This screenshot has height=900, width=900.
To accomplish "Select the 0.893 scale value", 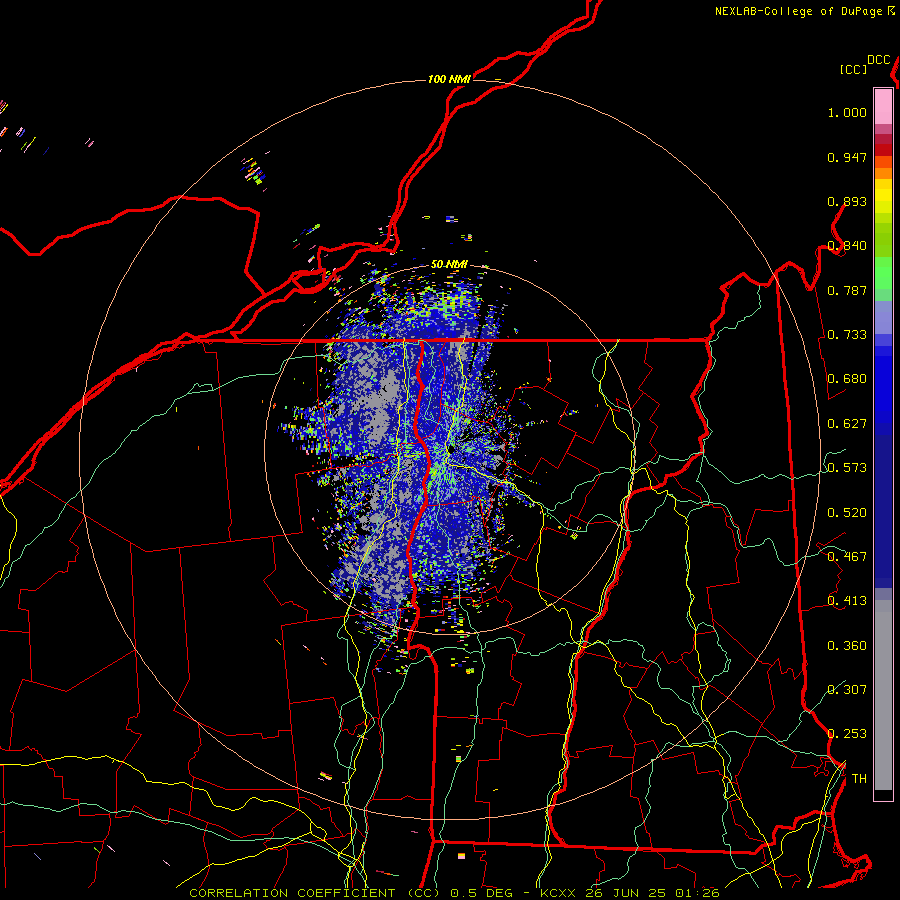I will 847,201.
